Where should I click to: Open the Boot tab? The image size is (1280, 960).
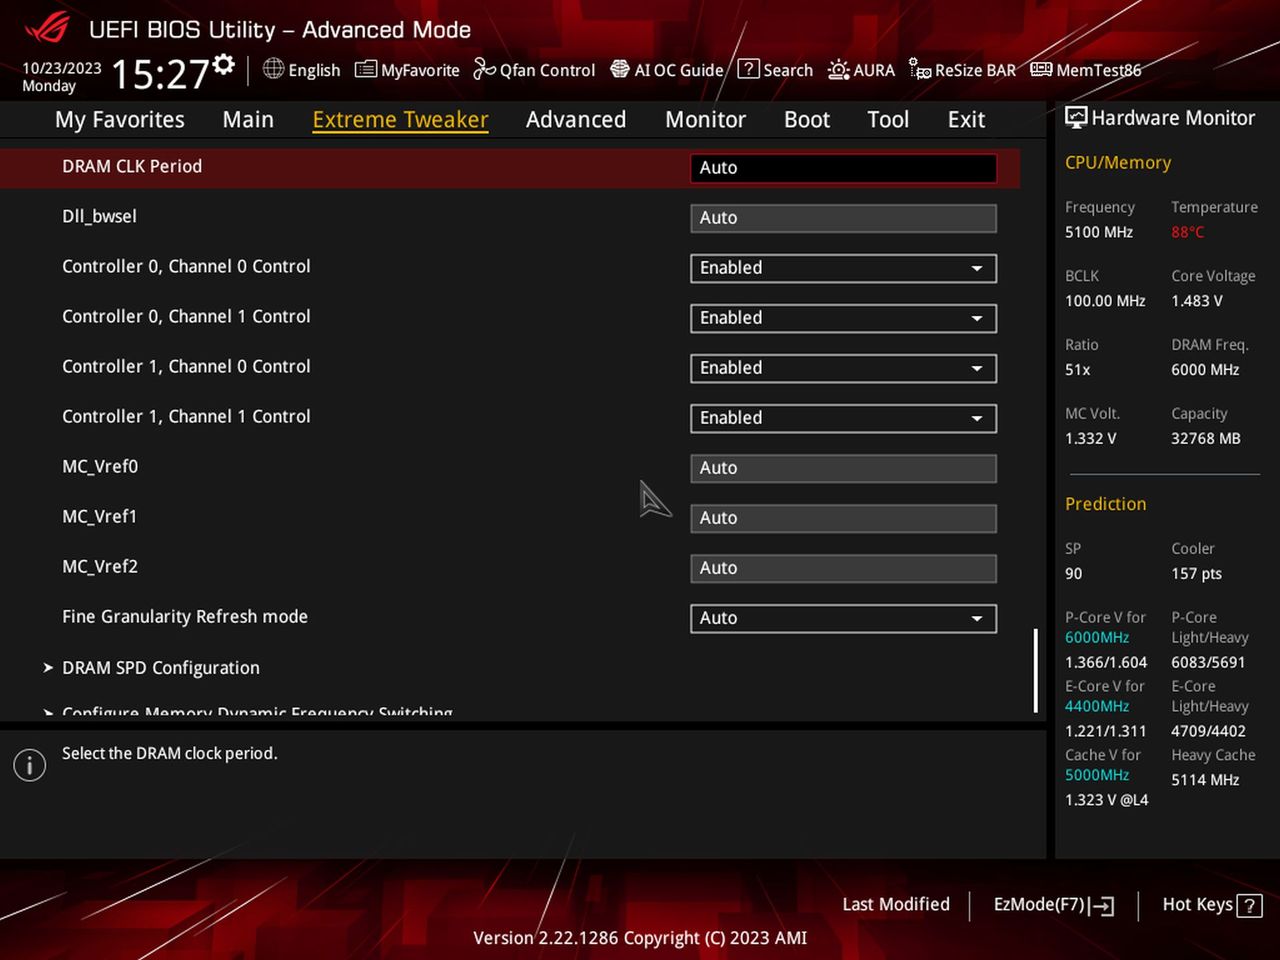pyautogui.click(x=807, y=120)
